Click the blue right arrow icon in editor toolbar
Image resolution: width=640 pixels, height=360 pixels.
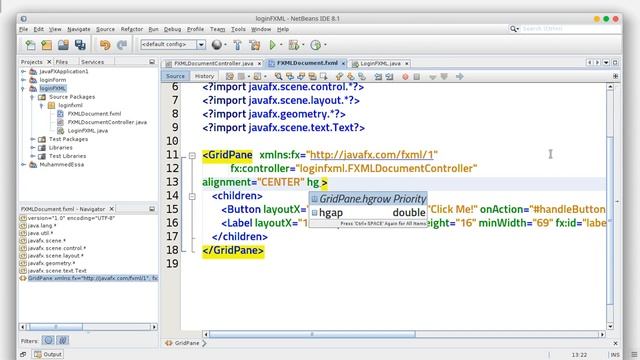click(460, 76)
